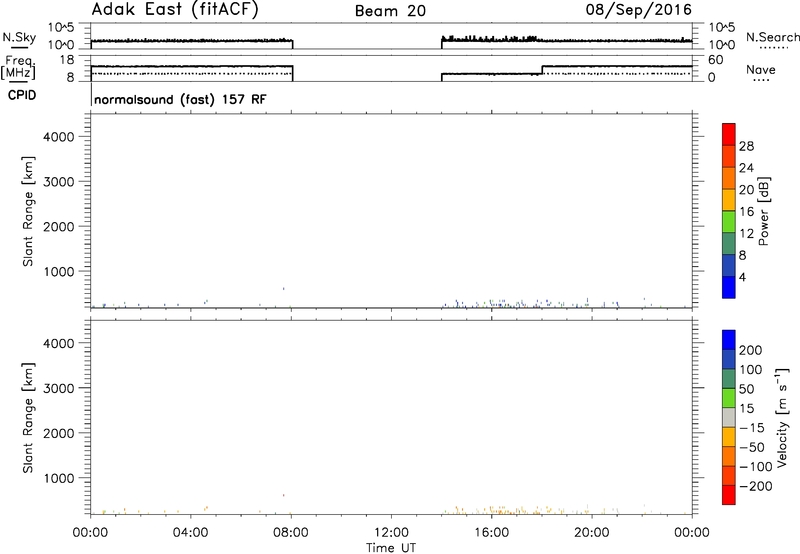Select the 'N.Sky' legend label
The image size is (800, 554).
pyautogui.click(x=19, y=37)
